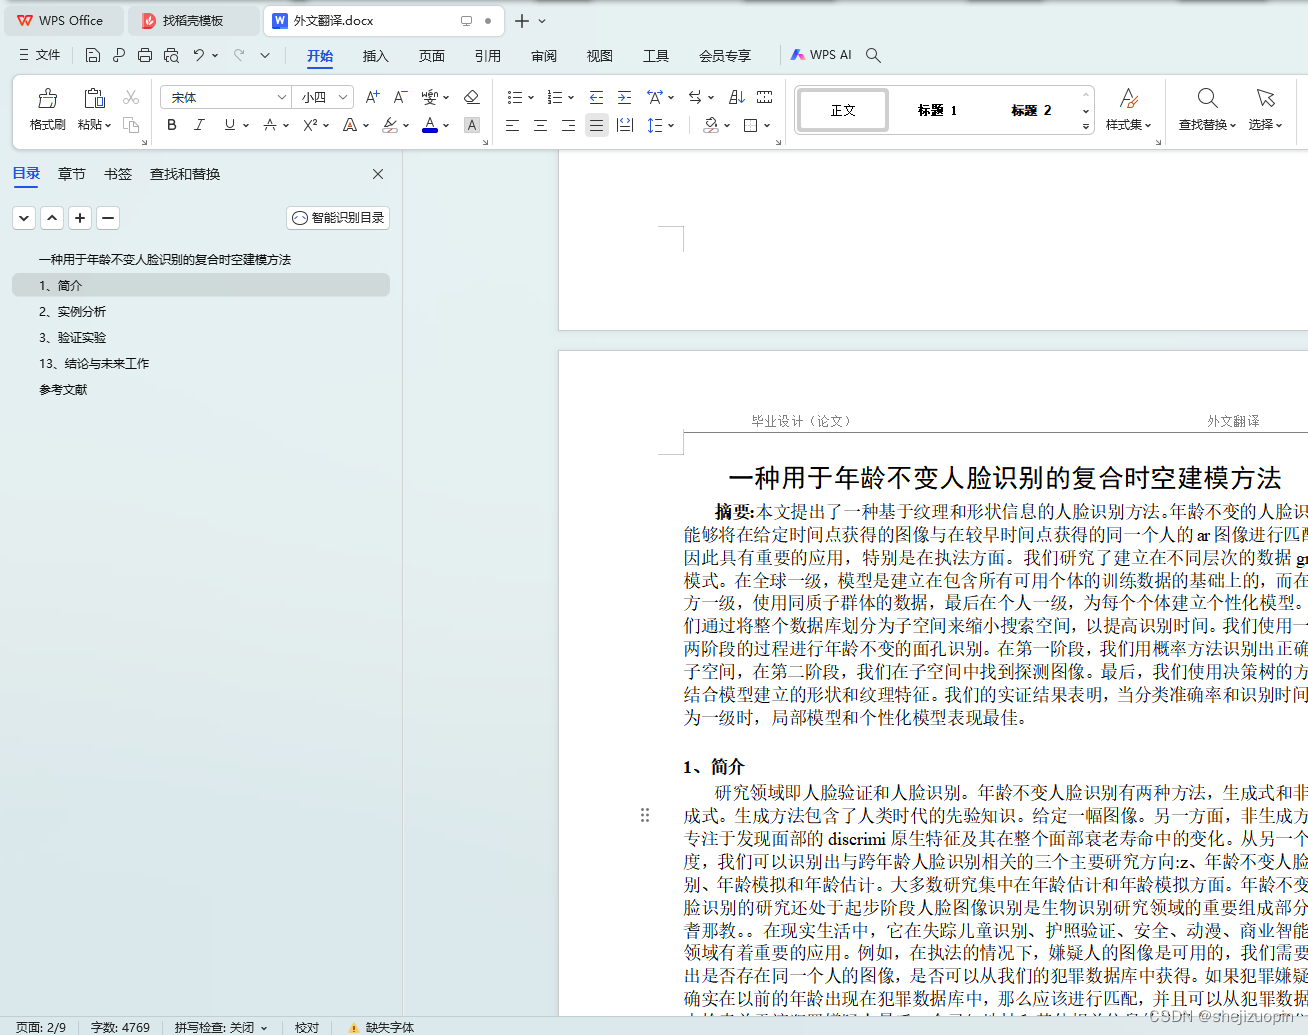Click the Format Painter (格式刷) icon
This screenshot has height=1035, width=1308.
47,98
